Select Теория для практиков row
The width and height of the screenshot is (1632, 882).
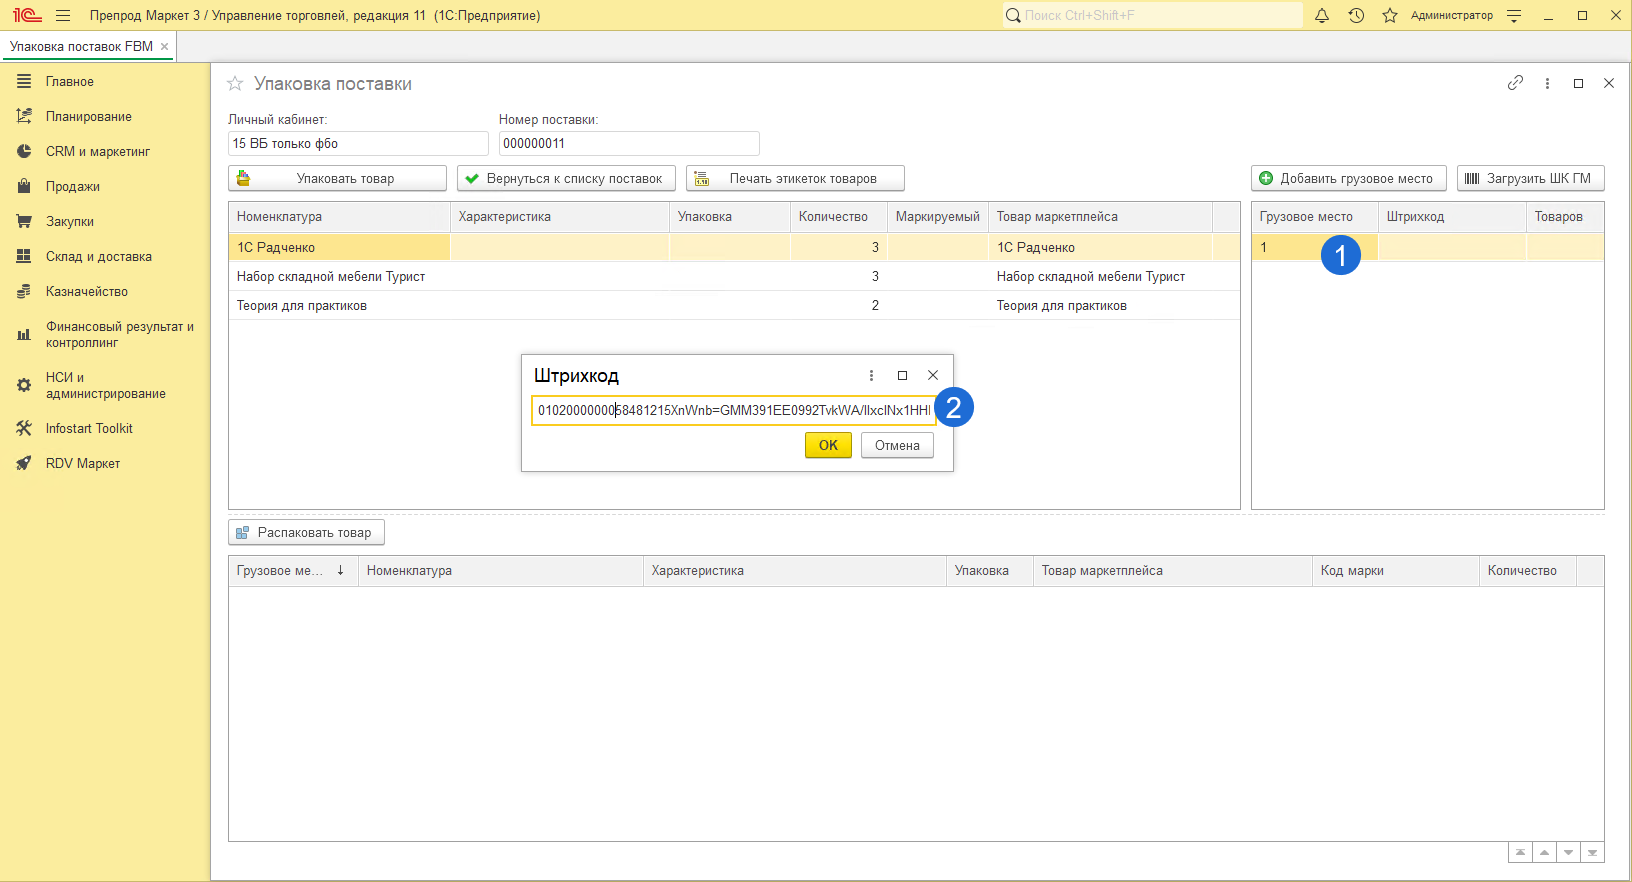pos(302,305)
